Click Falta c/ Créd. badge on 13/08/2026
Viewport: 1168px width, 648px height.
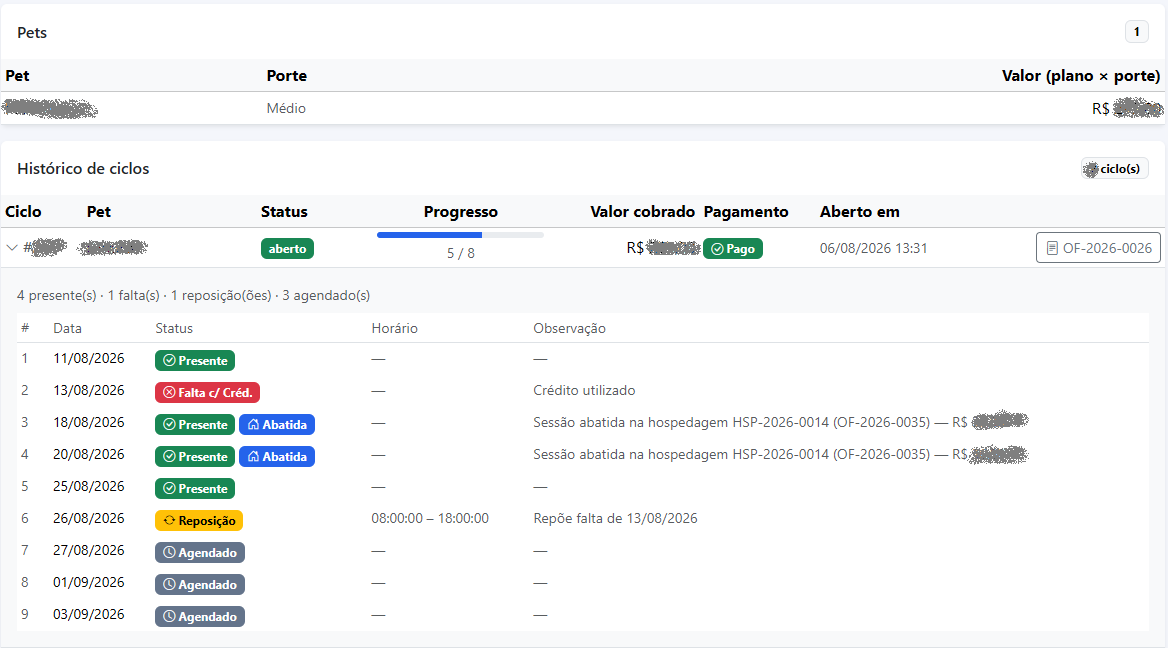208,393
